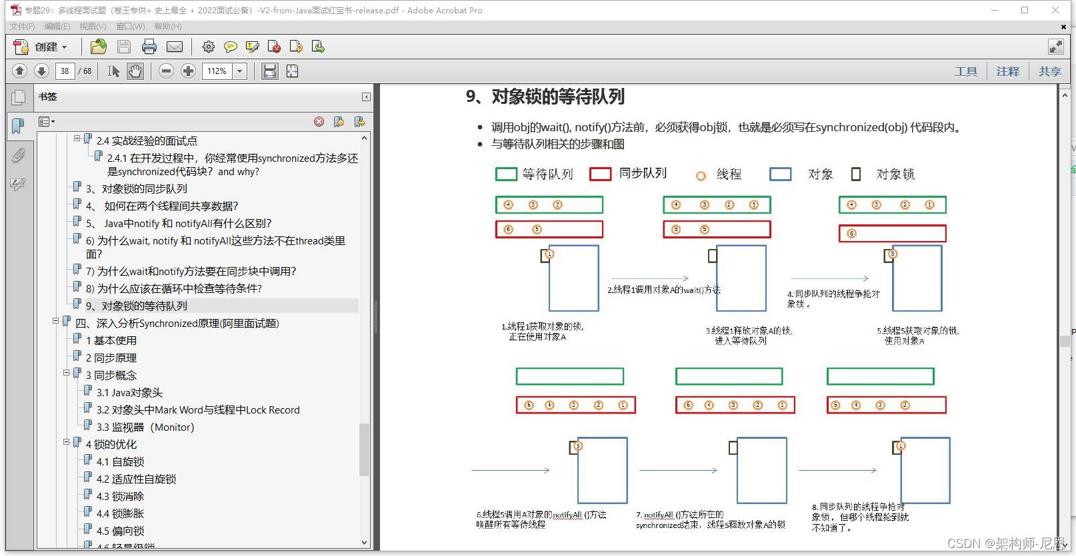Open the 注释 panel
Viewport: 1076px width, 556px height.
pos(1008,71)
